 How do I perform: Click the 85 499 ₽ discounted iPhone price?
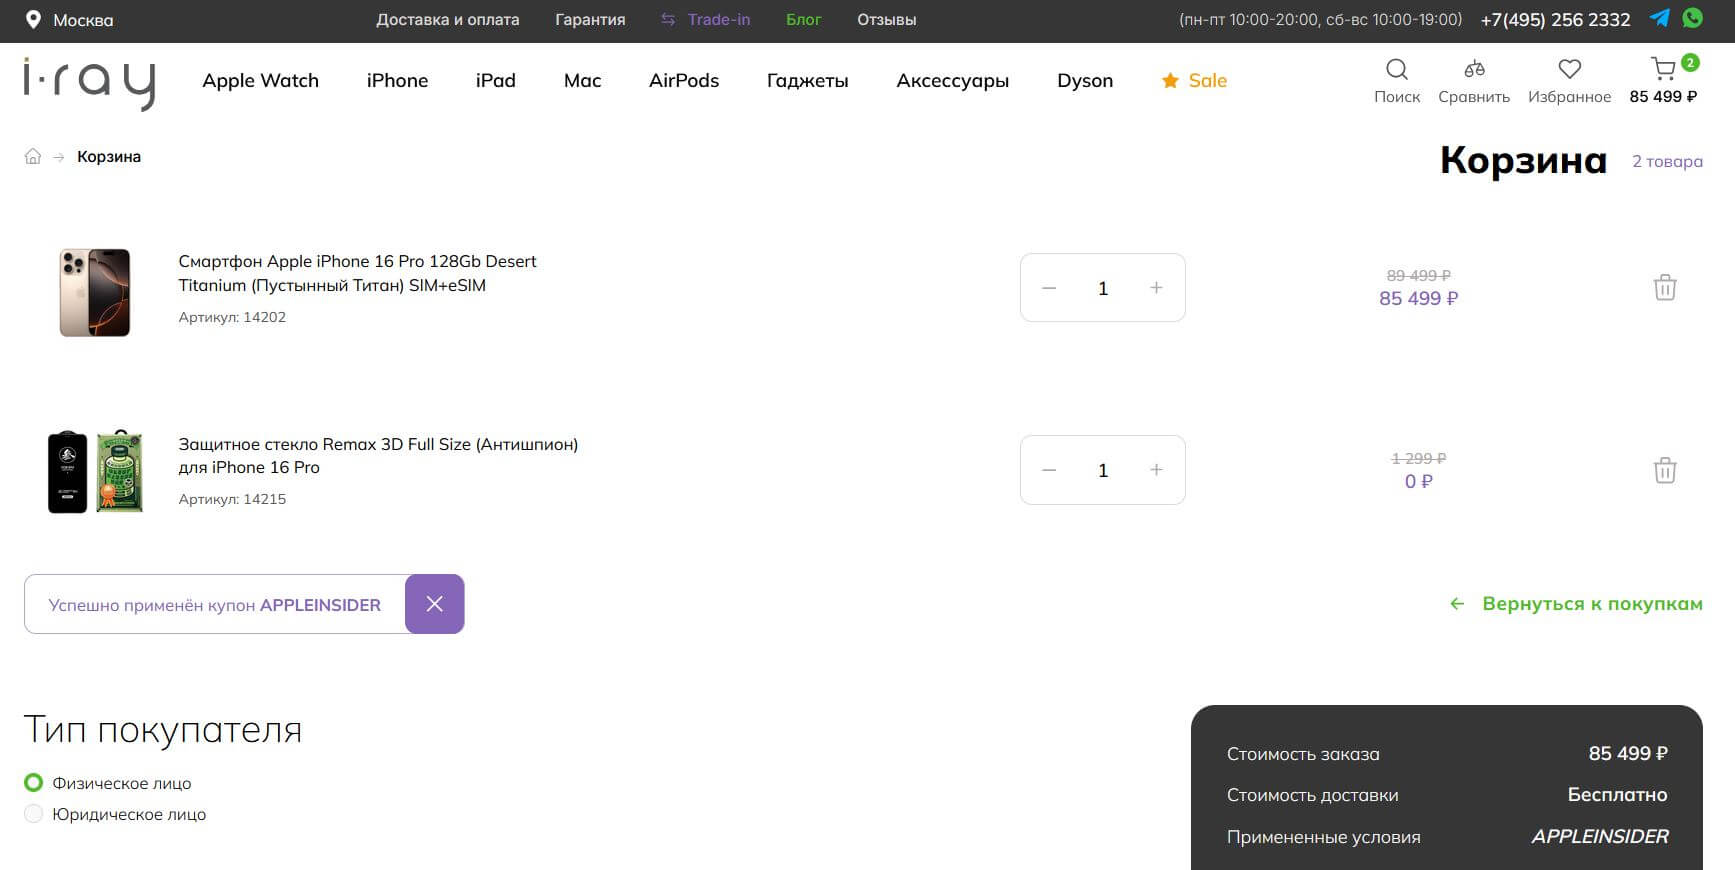click(x=1418, y=298)
